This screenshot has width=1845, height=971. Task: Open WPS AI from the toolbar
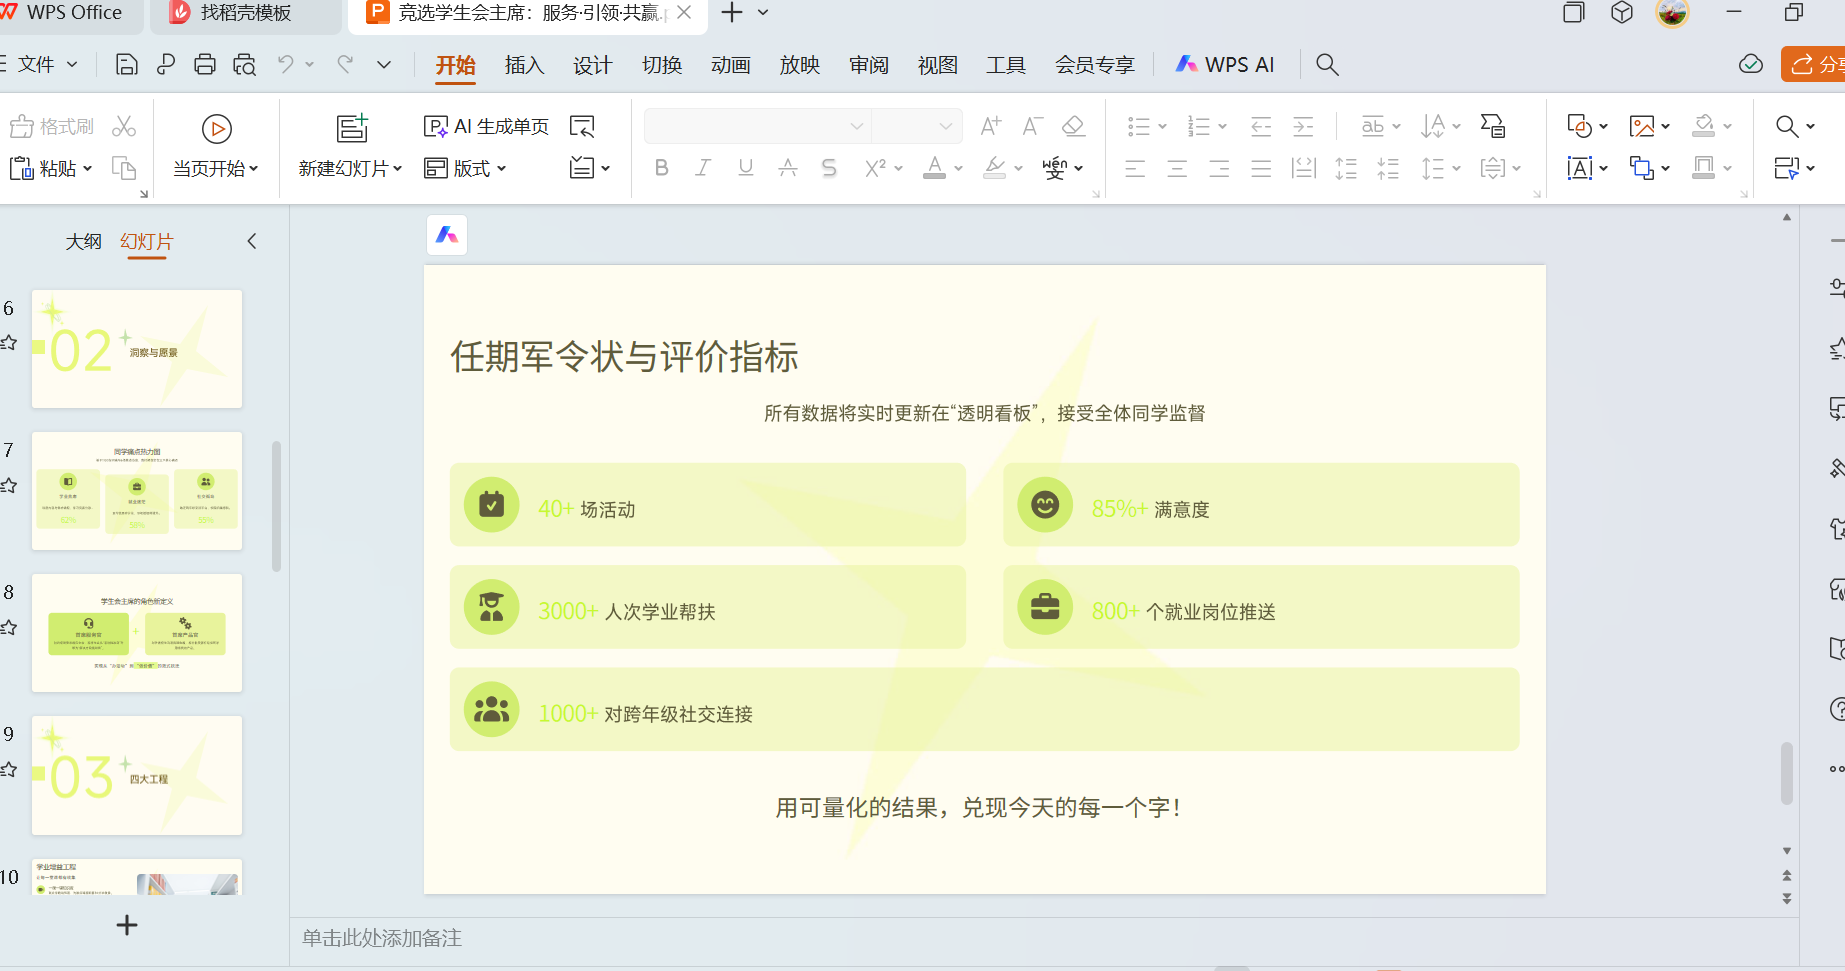pyautogui.click(x=1224, y=63)
